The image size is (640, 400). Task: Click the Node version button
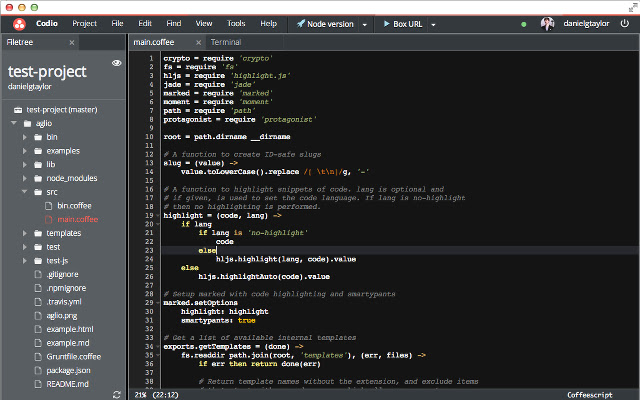pos(325,24)
